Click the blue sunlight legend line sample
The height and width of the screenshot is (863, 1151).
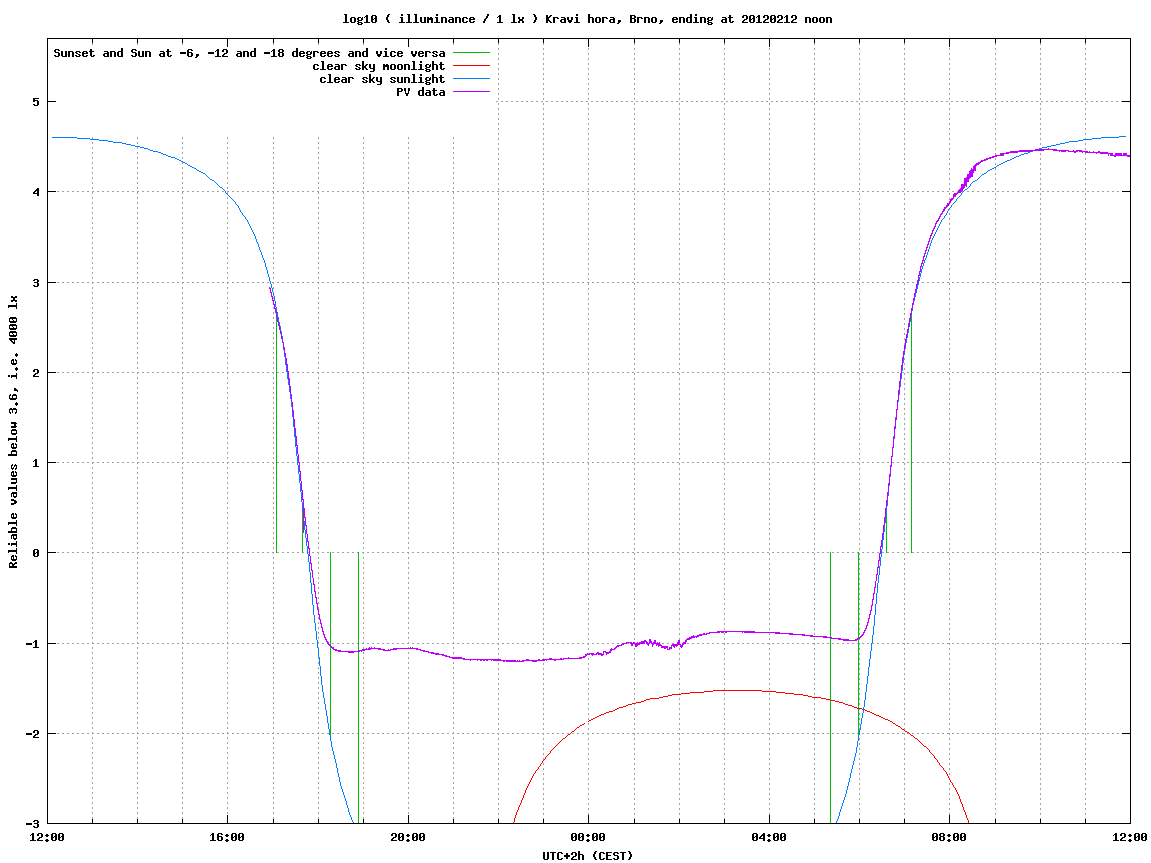(x=471, y=79)
